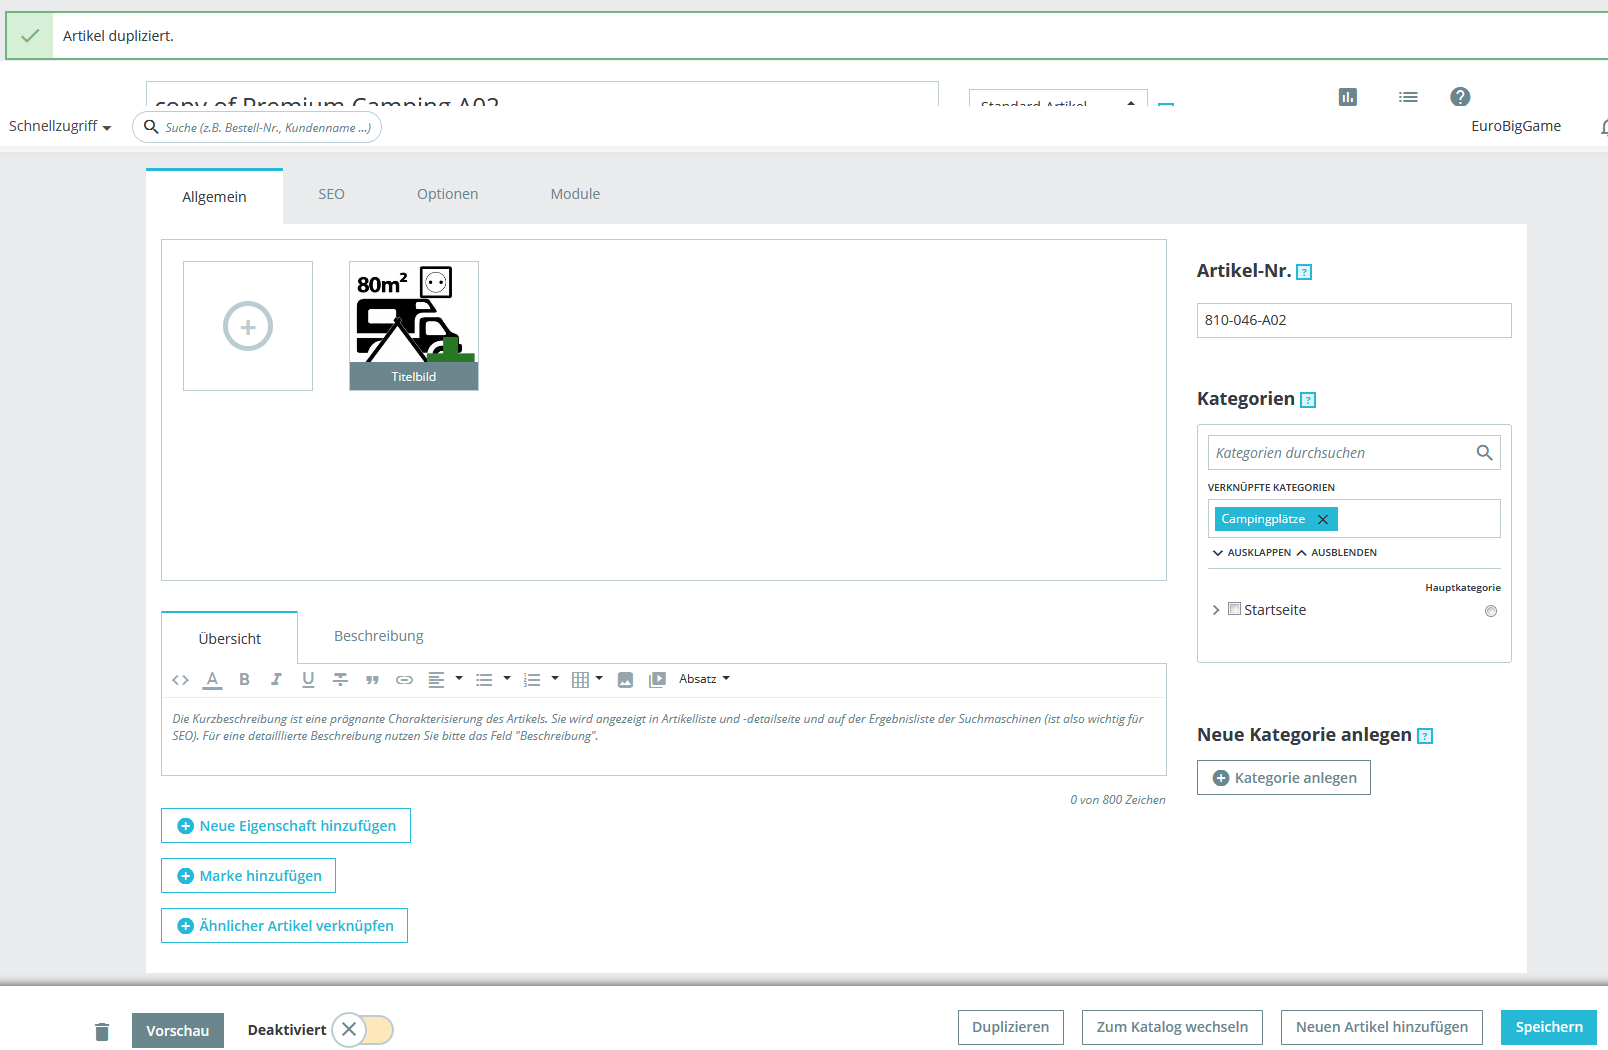Click the text alignment icon in editor
This screenshot has height=1050, width=1608.
click(x=436, y=680)
